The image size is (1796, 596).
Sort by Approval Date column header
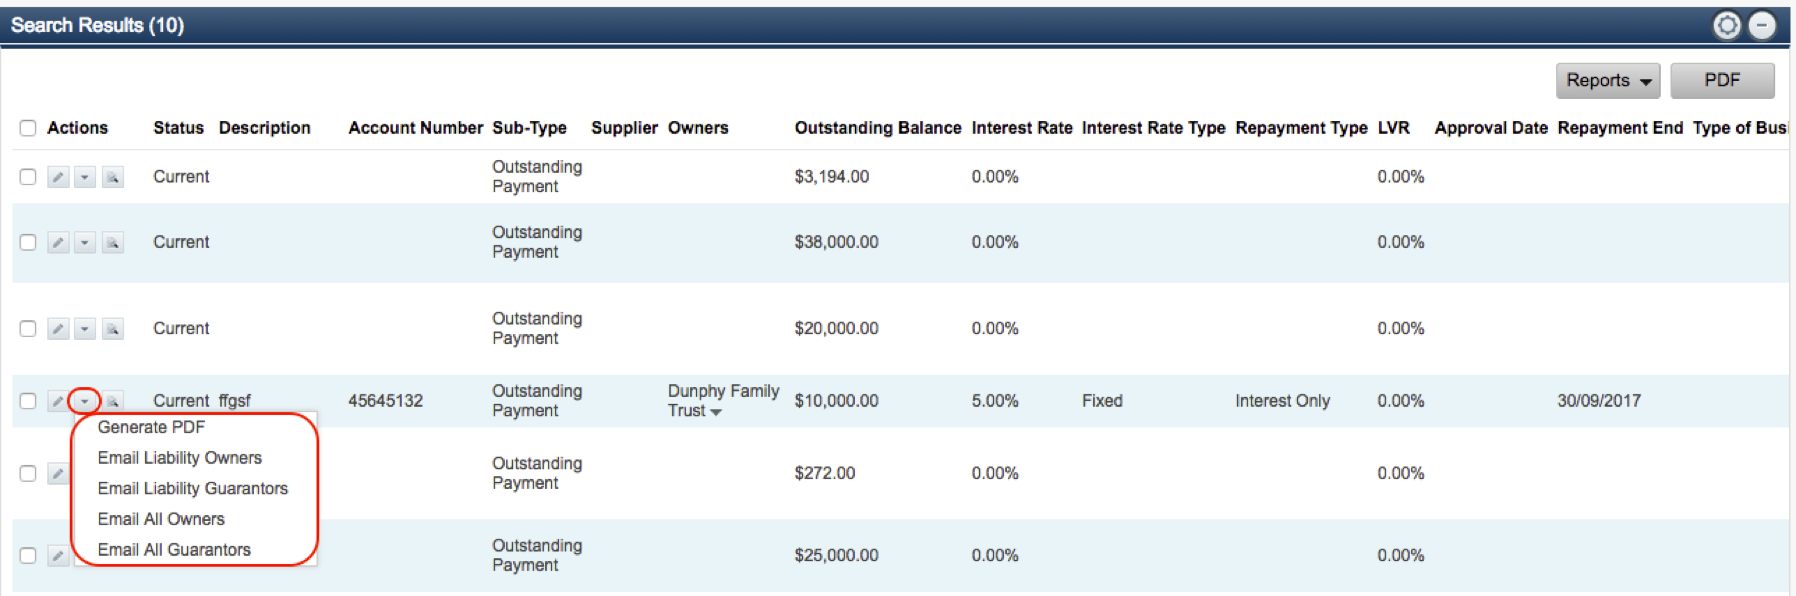(x=1491, y=128)
